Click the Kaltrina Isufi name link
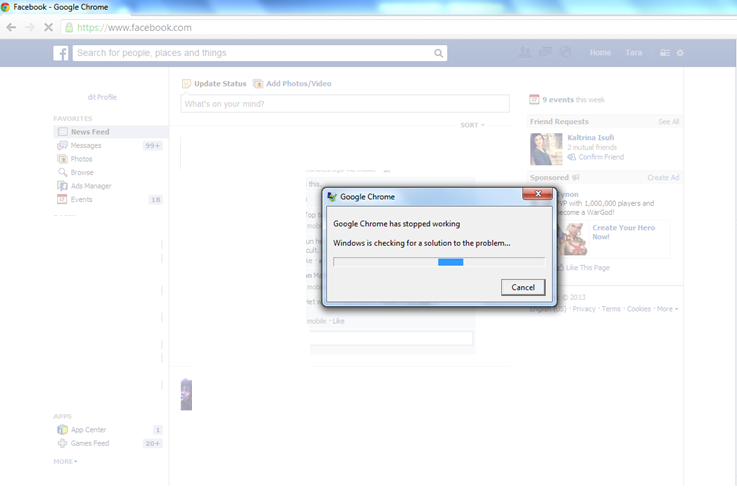This screenshot has height=493, width=737. (x=590, y=138)
